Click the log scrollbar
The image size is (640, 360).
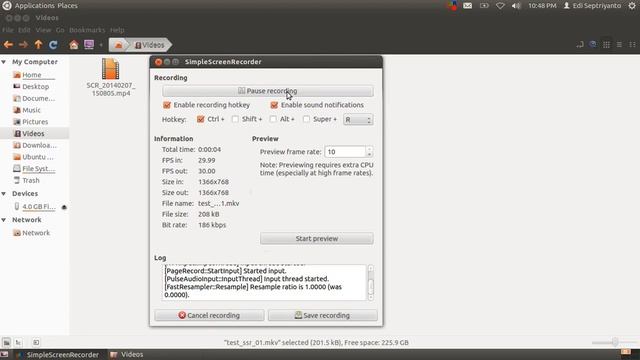[x=371, y=282]
